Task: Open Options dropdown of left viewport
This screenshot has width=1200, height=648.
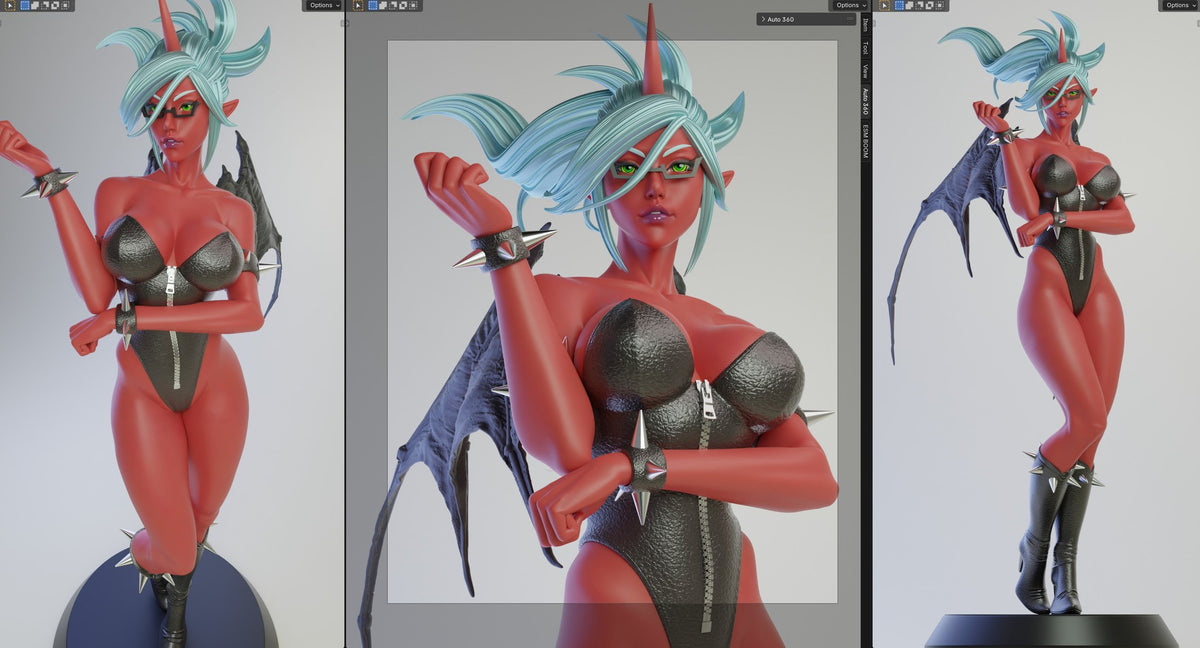Action: (x=322, y=5)
